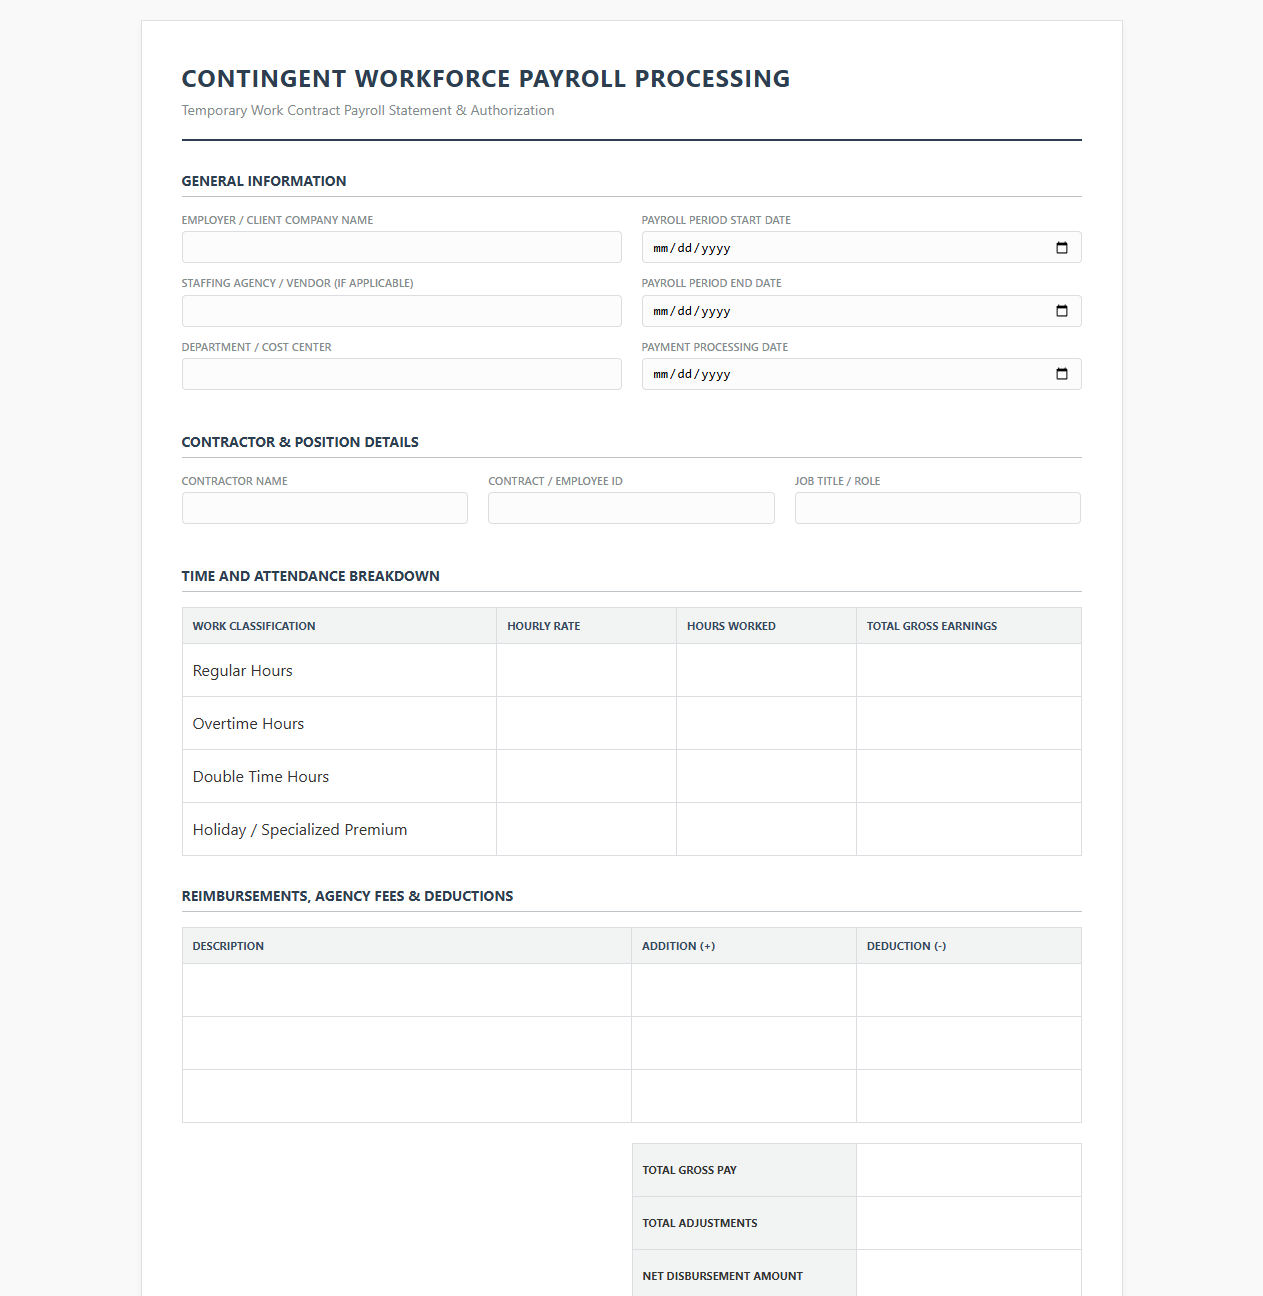
Task: Click Hours Worked cell for Double Time Hours
Action: click(x=766, y=776)
